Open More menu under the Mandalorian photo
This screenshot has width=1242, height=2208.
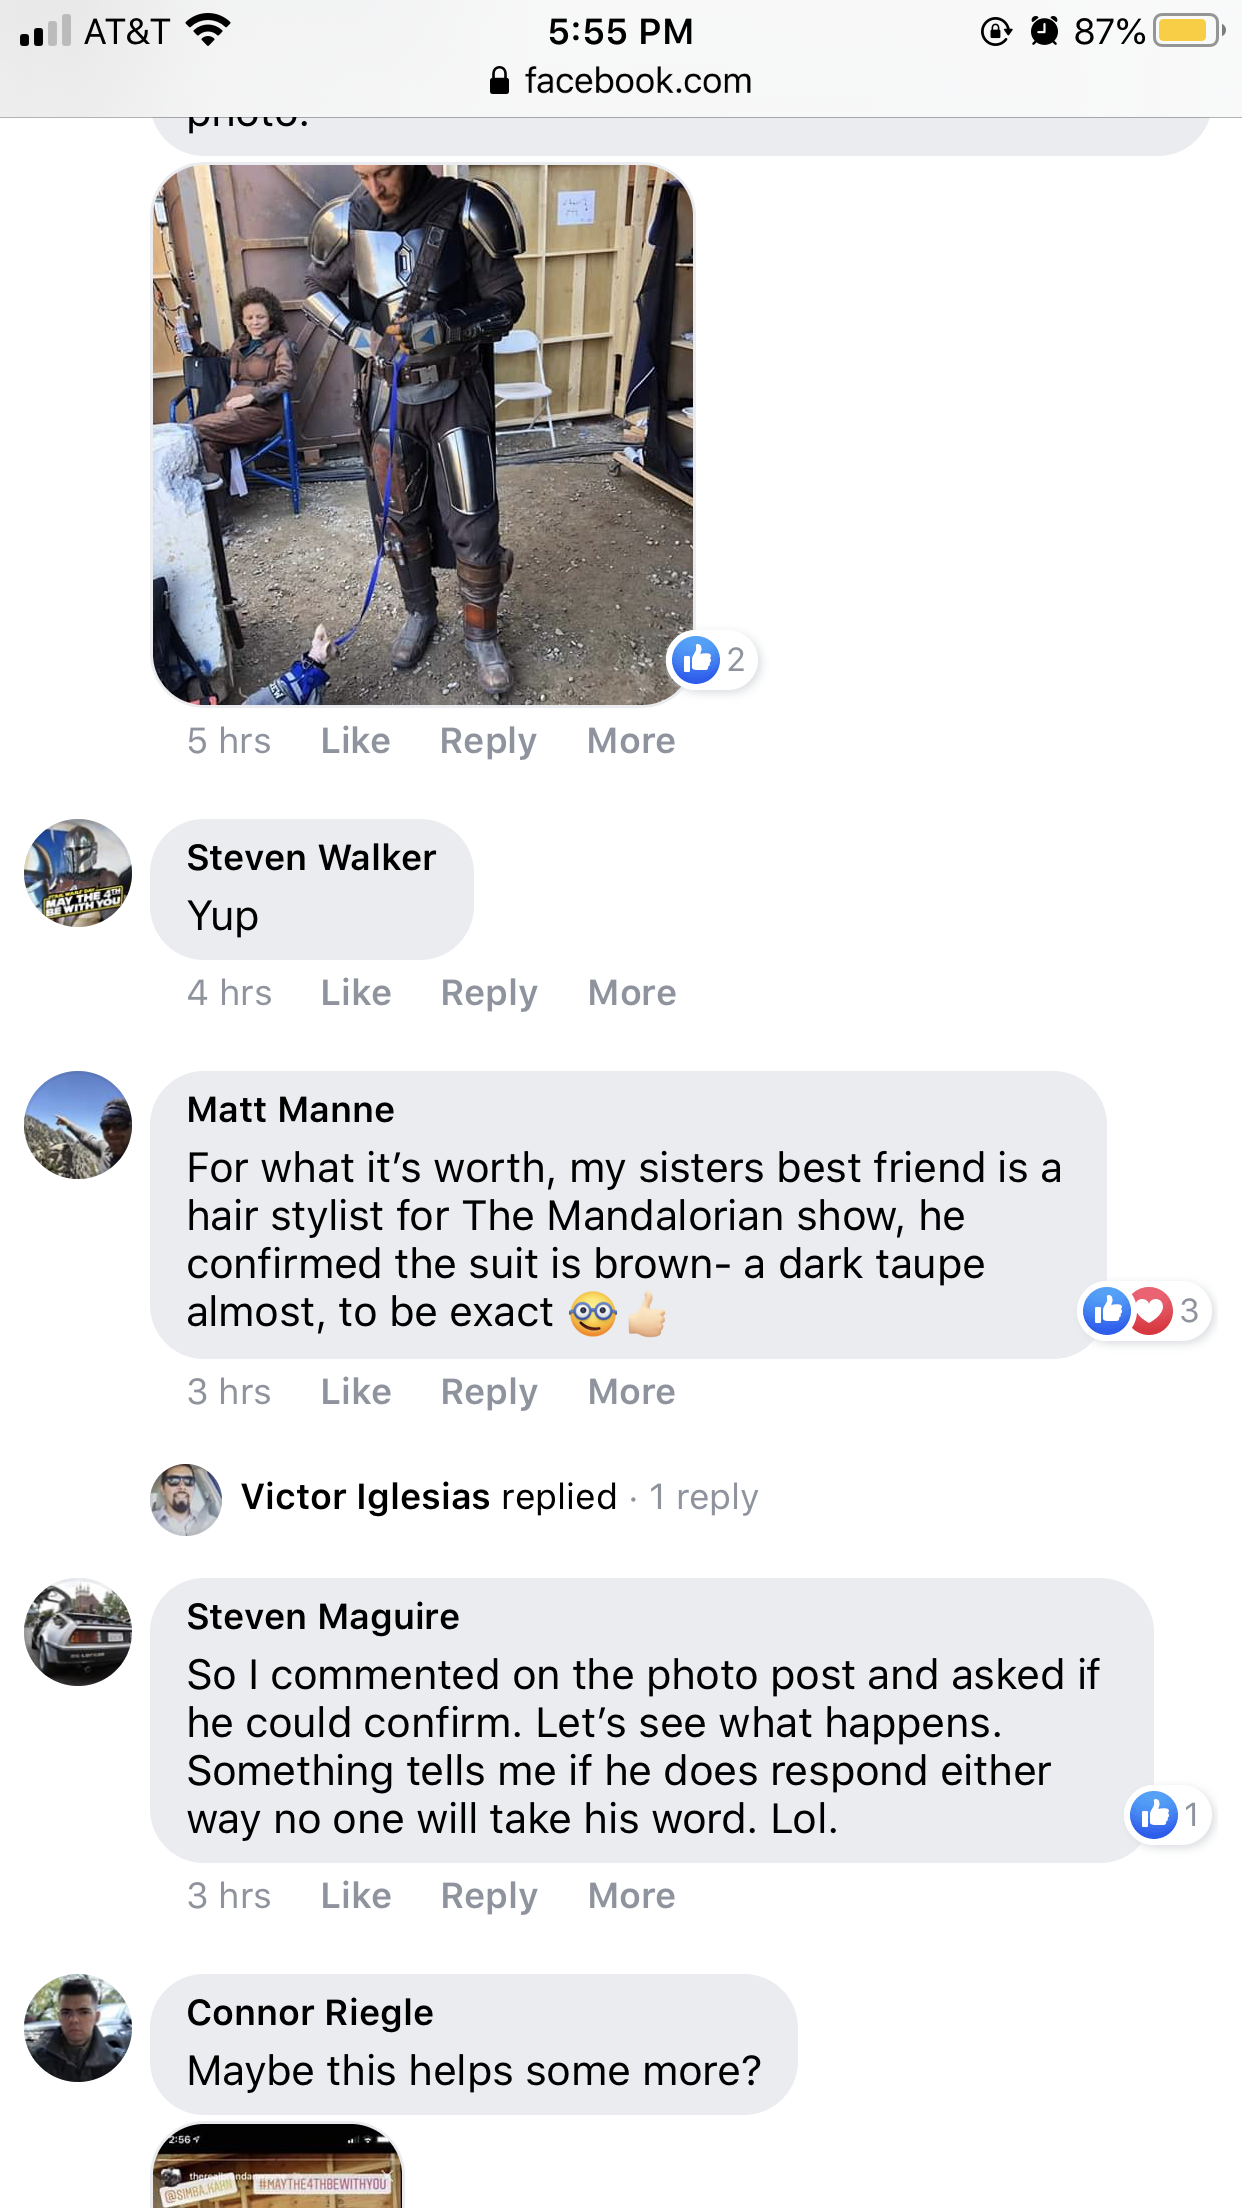point(631,741)
